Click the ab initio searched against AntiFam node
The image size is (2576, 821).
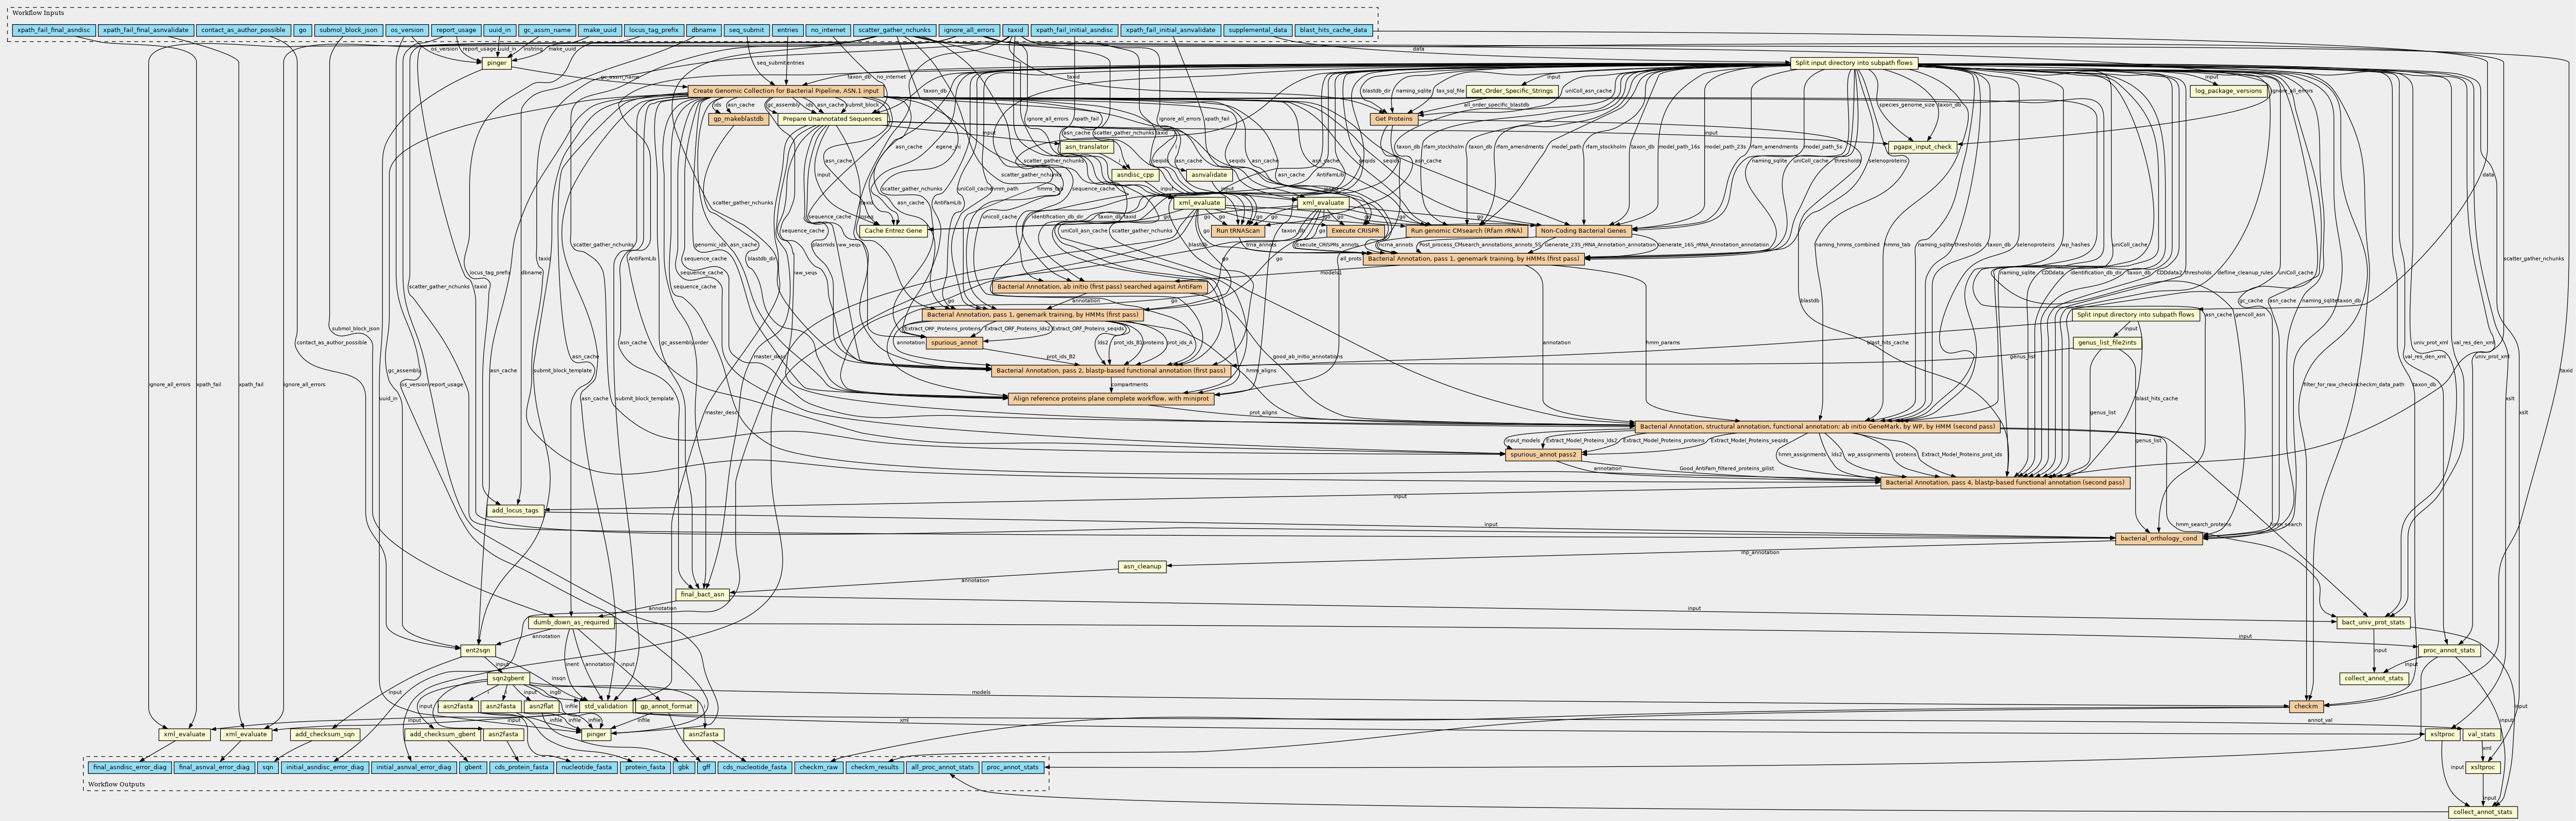point(1100,287)
